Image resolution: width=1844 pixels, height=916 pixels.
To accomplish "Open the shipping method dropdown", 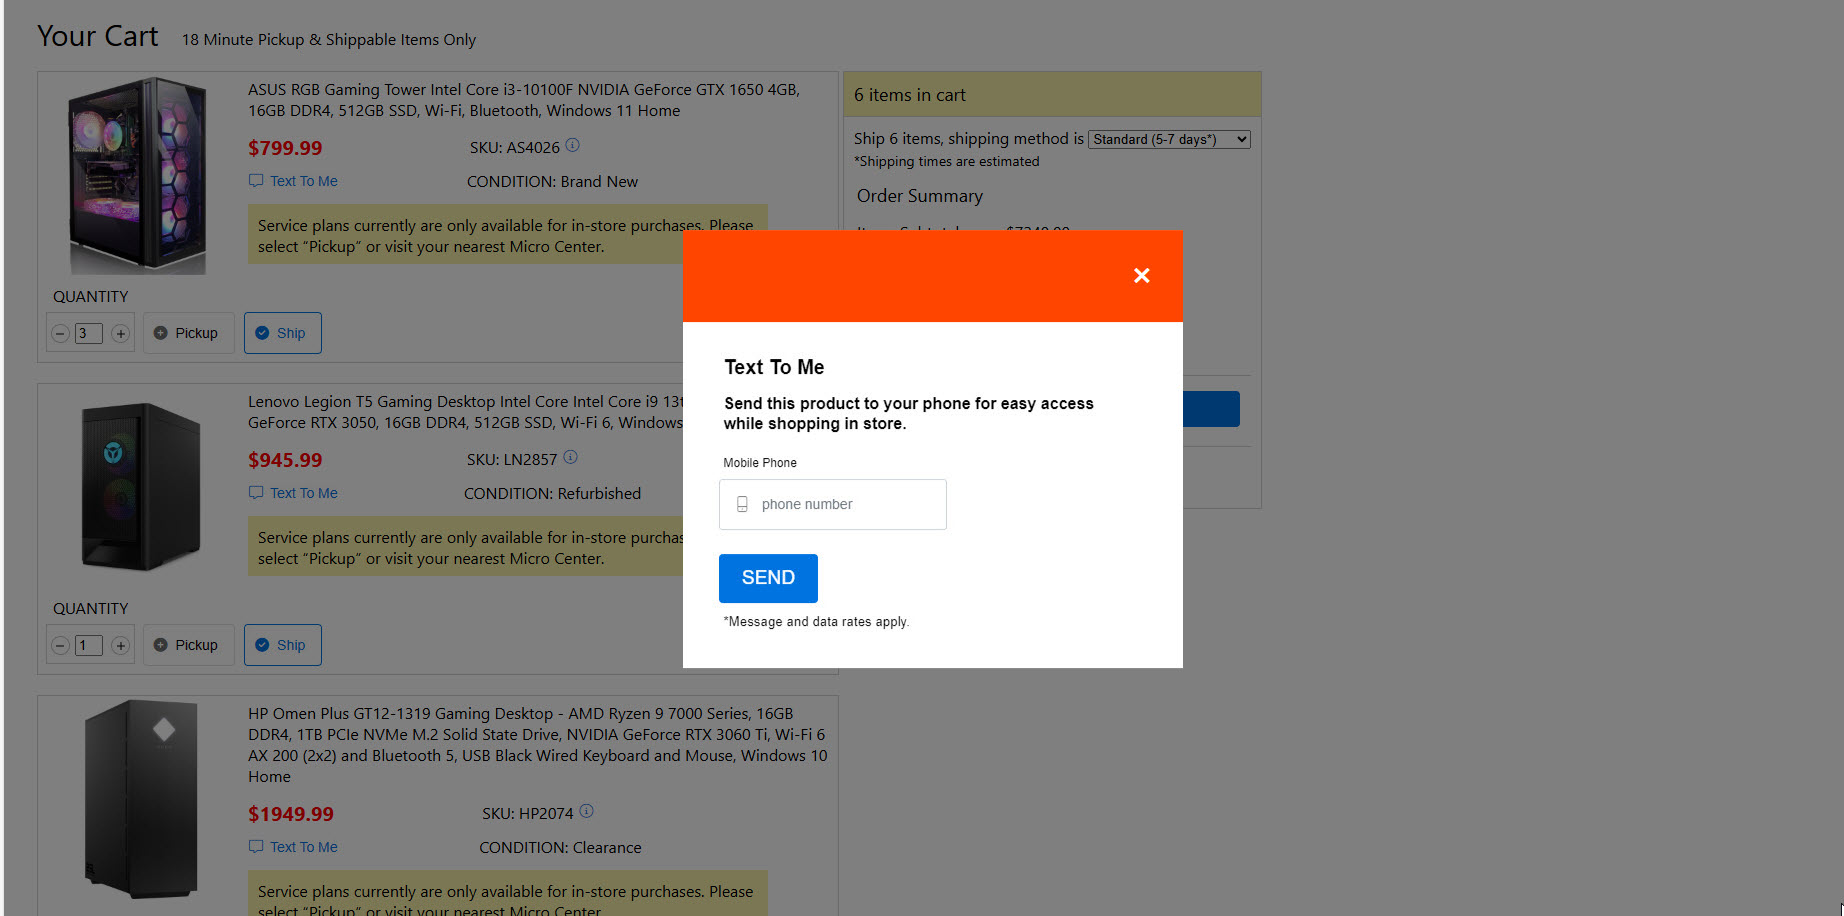I will pyautogui.click(x=1168, y=140).
